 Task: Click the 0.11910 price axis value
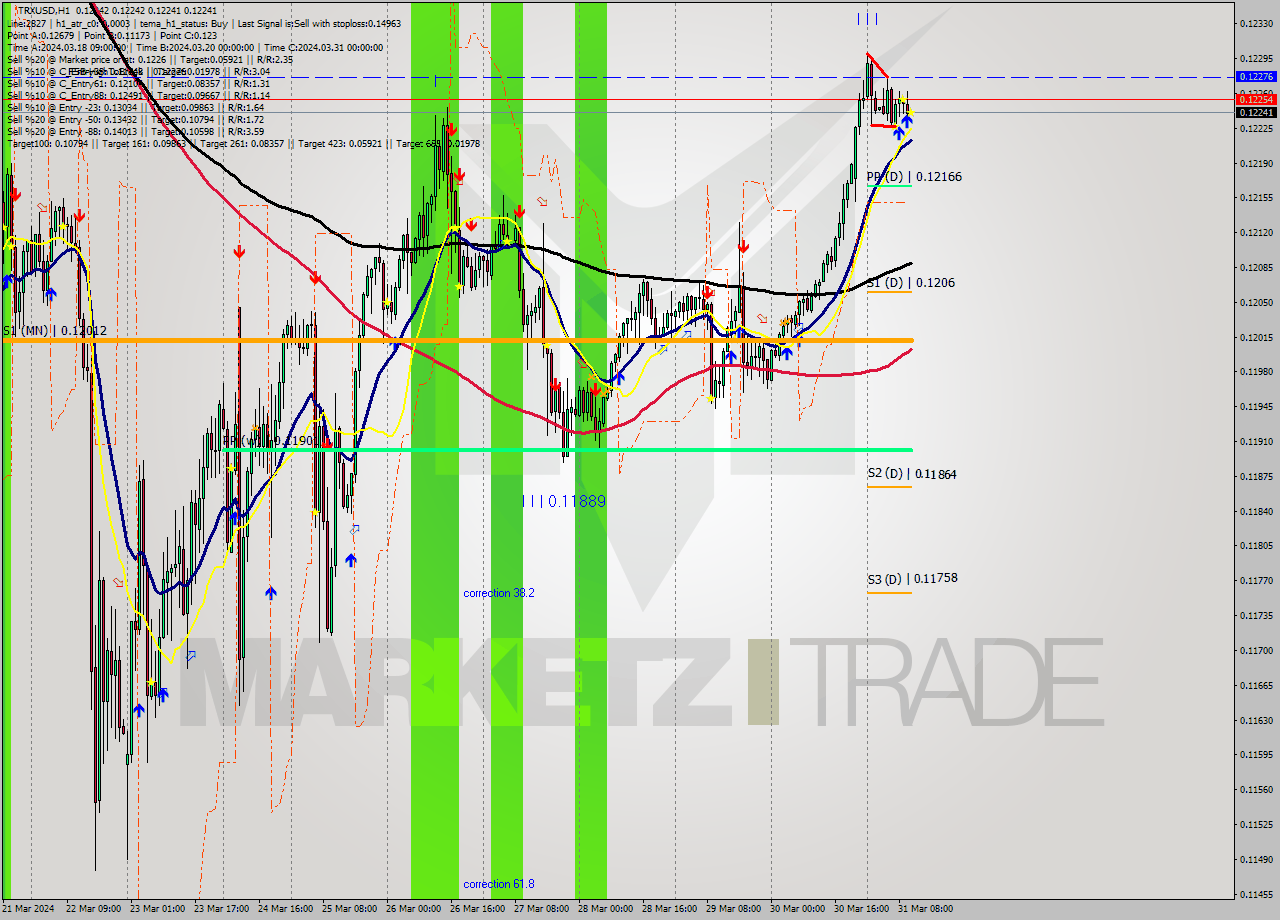point(1255,441)
